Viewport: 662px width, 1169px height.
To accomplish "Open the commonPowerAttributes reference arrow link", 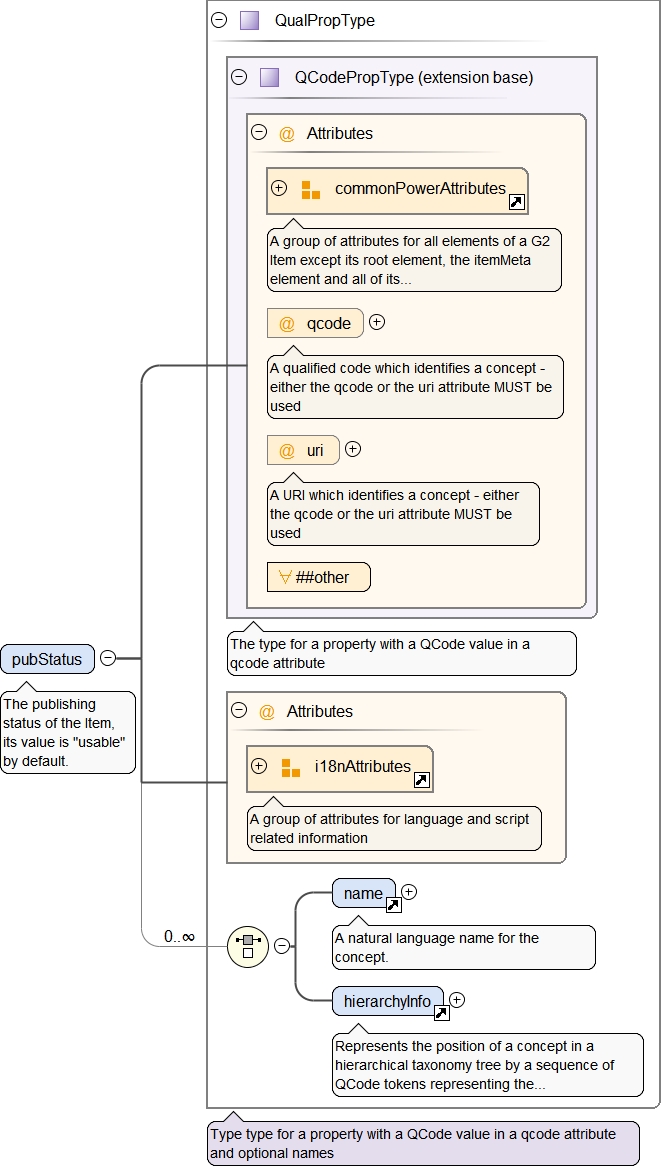I will pyautogui.click(x=516, y=203).
